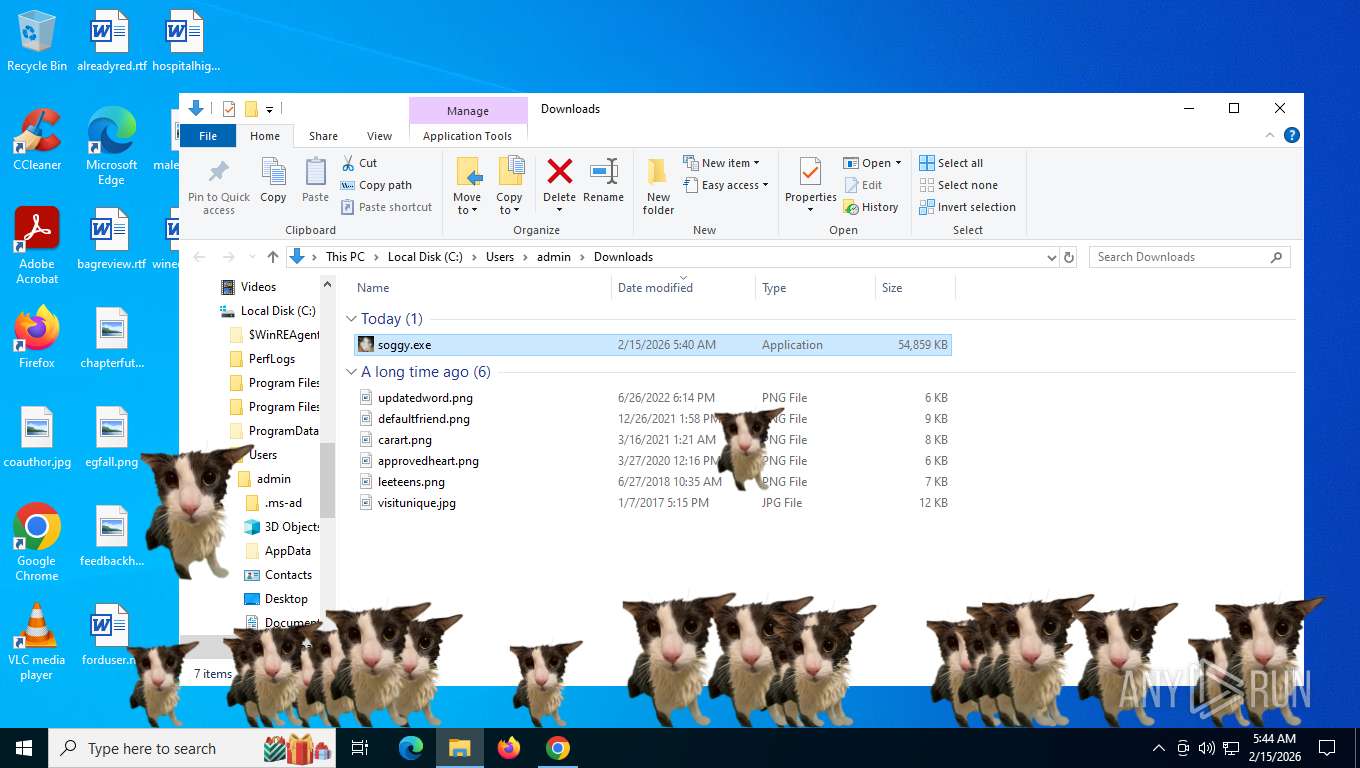The height and width of the screenshot is (768, 1360).
Task: Open address bar history dropdown
Action: click(1051, 257)
